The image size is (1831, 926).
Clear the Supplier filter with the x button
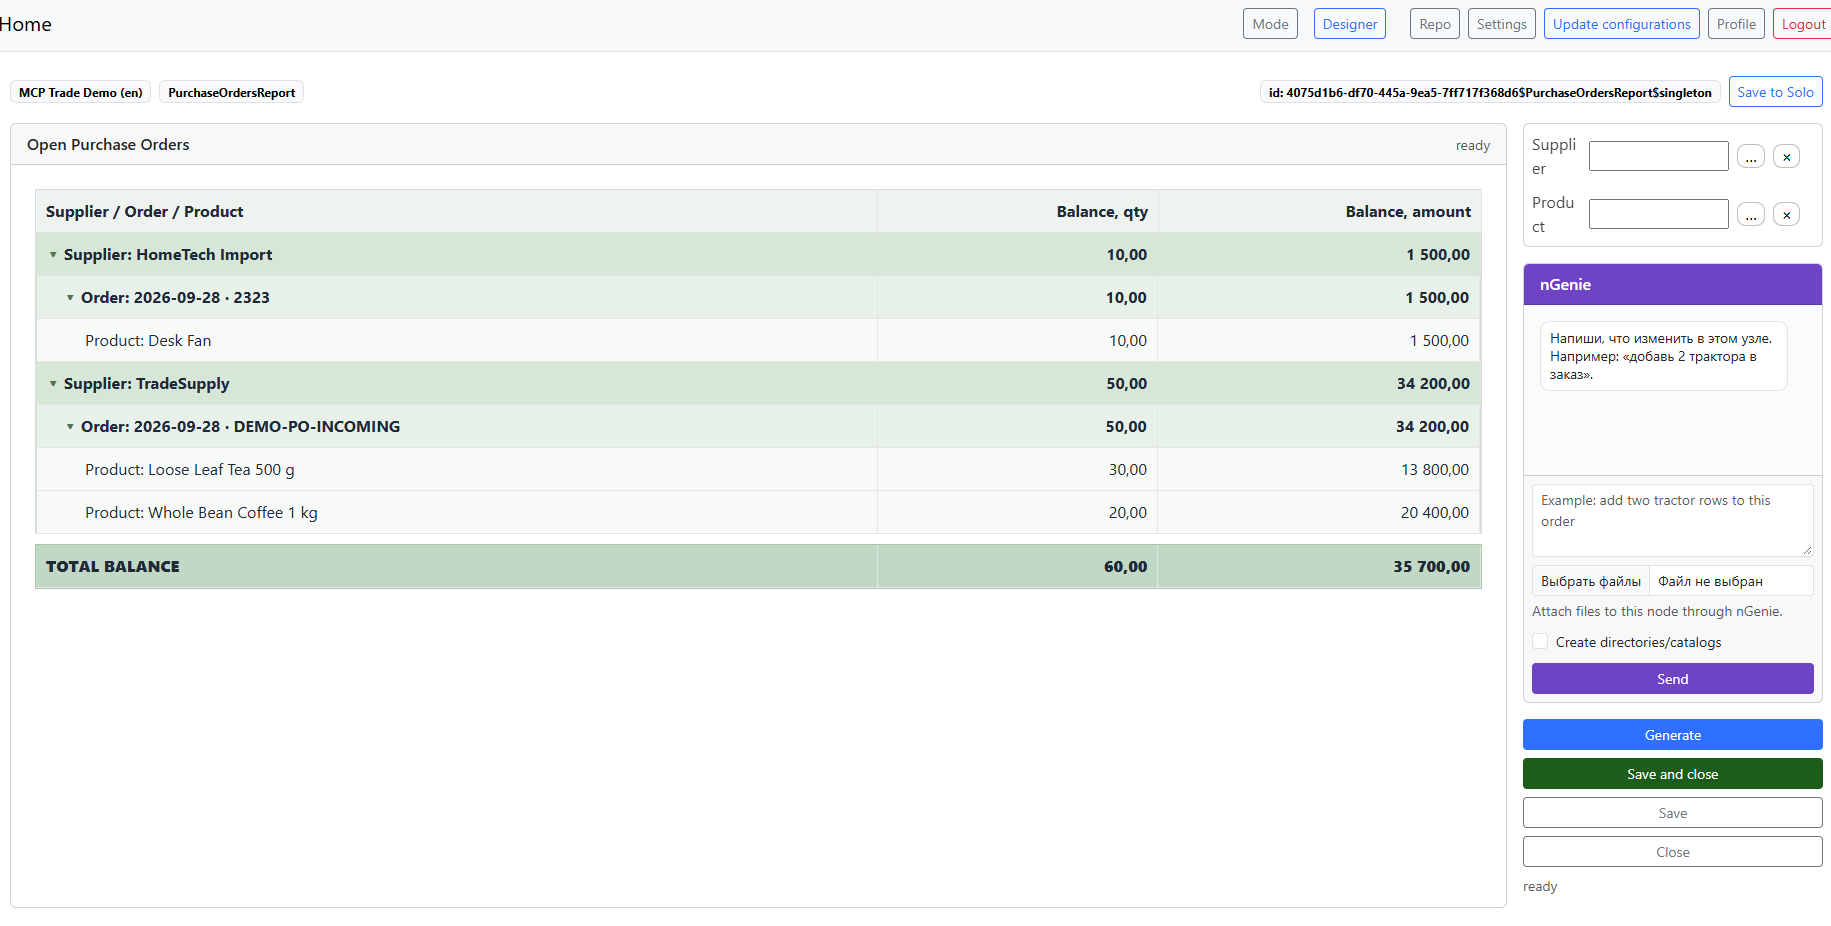(x=1787, y=157)
